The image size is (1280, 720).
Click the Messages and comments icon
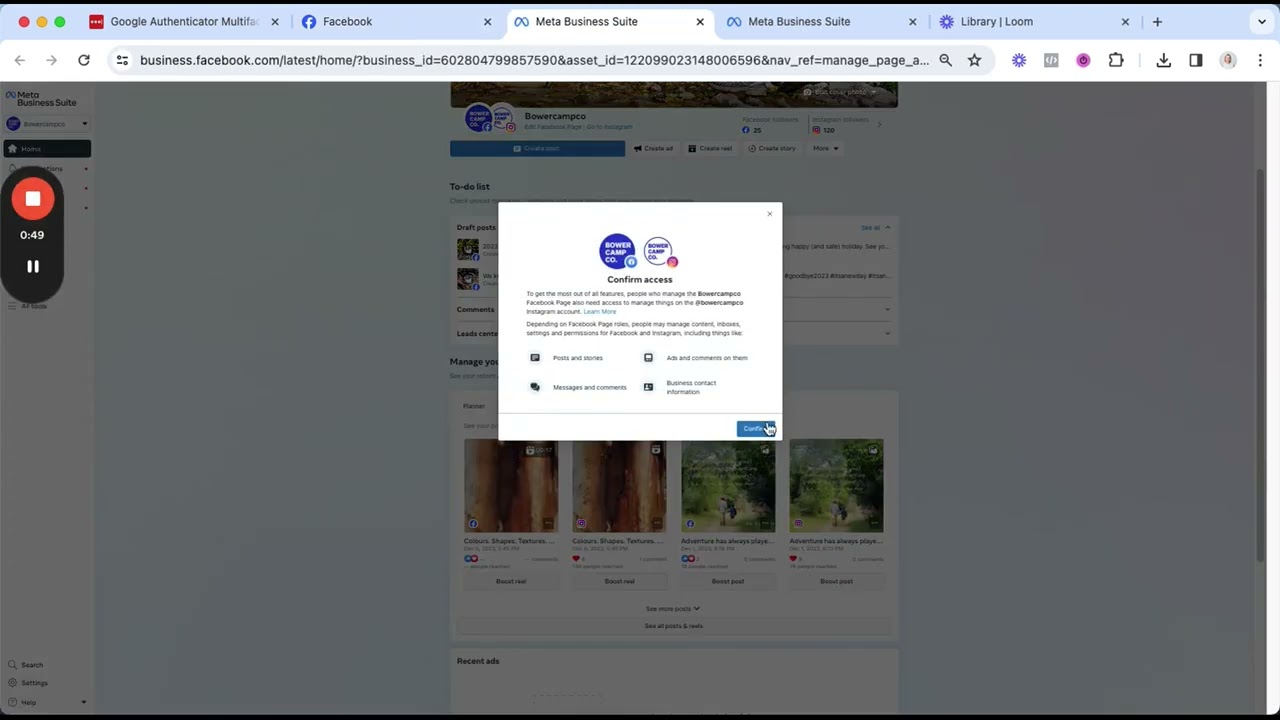coord(535,387)
